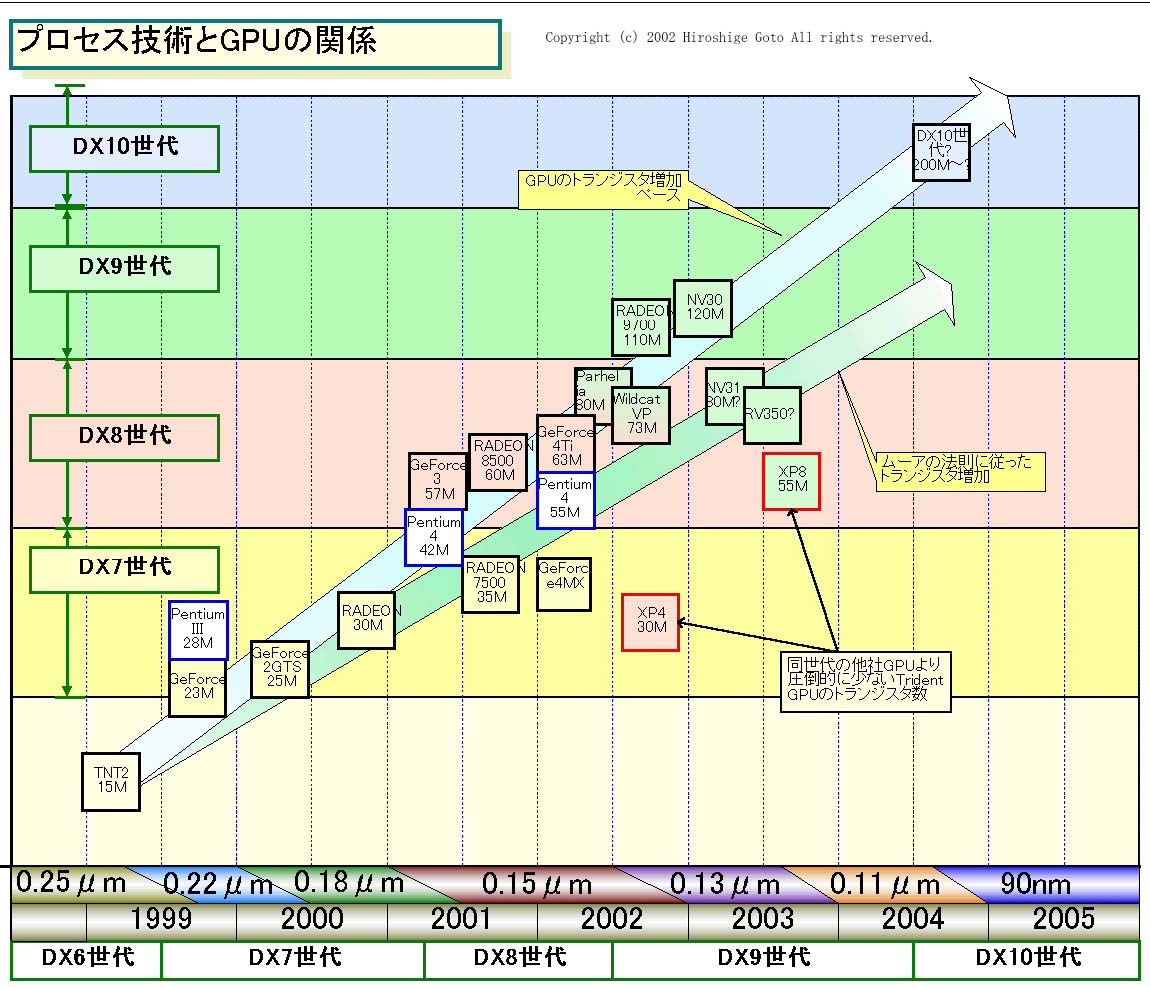This screenshot has height=987, width=1150.
Task: Click the 2003 year marker on timeline
Action: tap(762, 918)
